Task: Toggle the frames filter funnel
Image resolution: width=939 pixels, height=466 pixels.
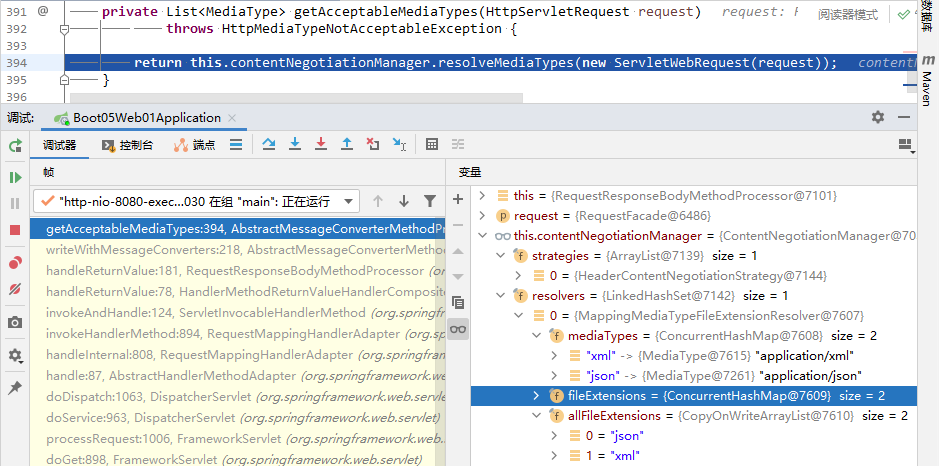Action: (429, 201)
